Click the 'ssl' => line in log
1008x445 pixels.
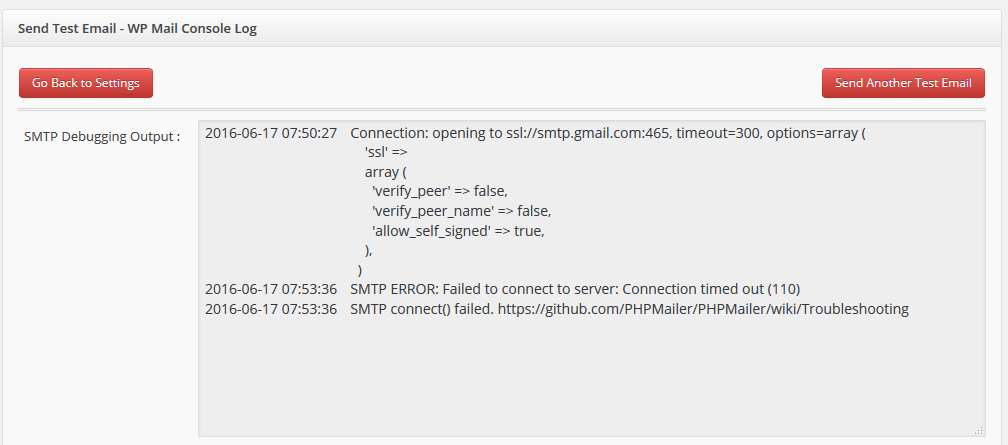(386, 152)
